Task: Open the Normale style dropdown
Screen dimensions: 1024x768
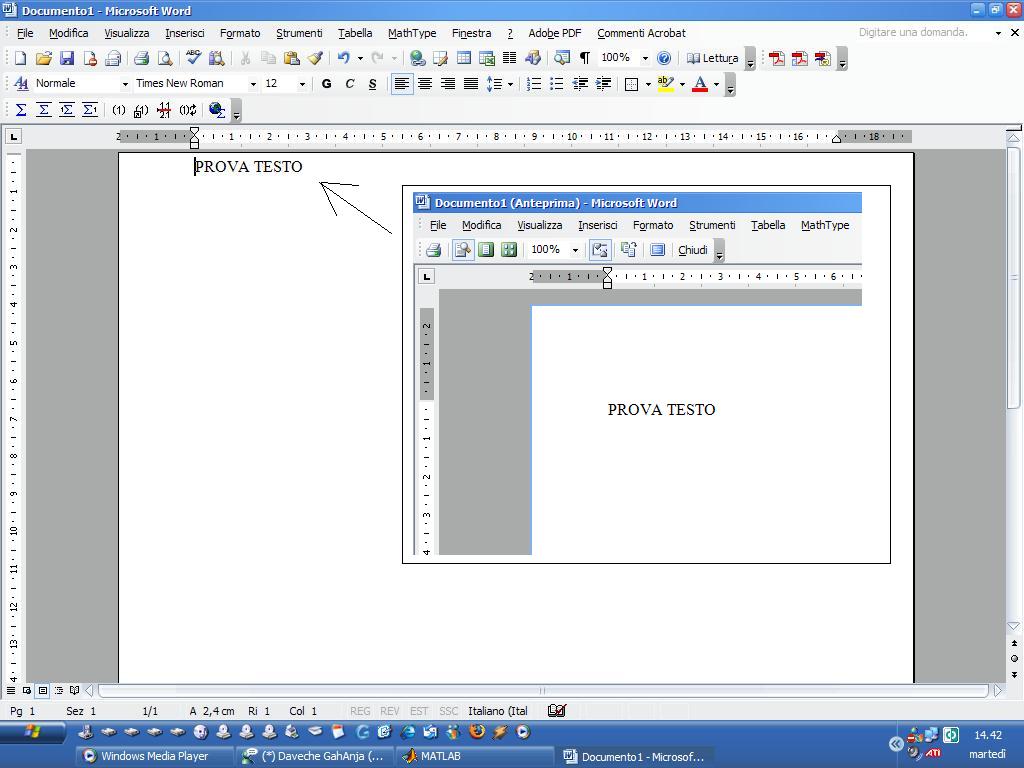Action: coord(125,84)
